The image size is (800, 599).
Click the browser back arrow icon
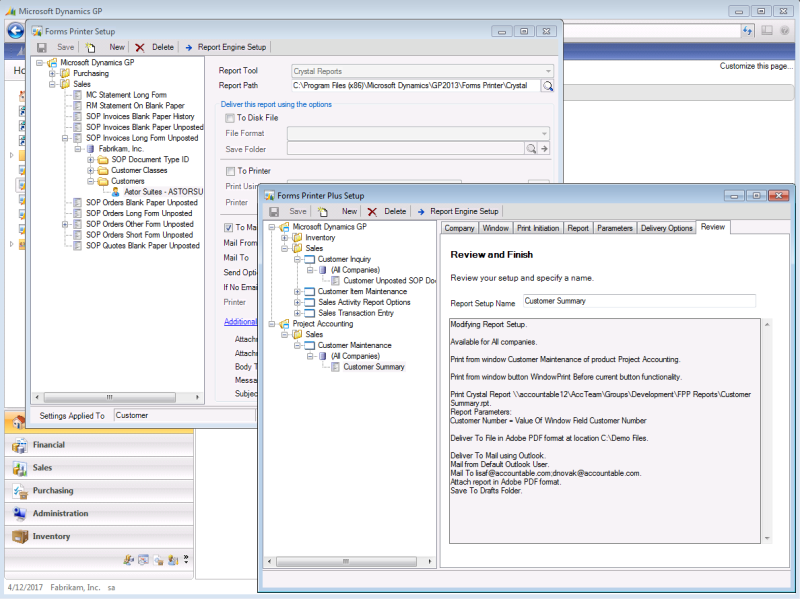point(15,31)
